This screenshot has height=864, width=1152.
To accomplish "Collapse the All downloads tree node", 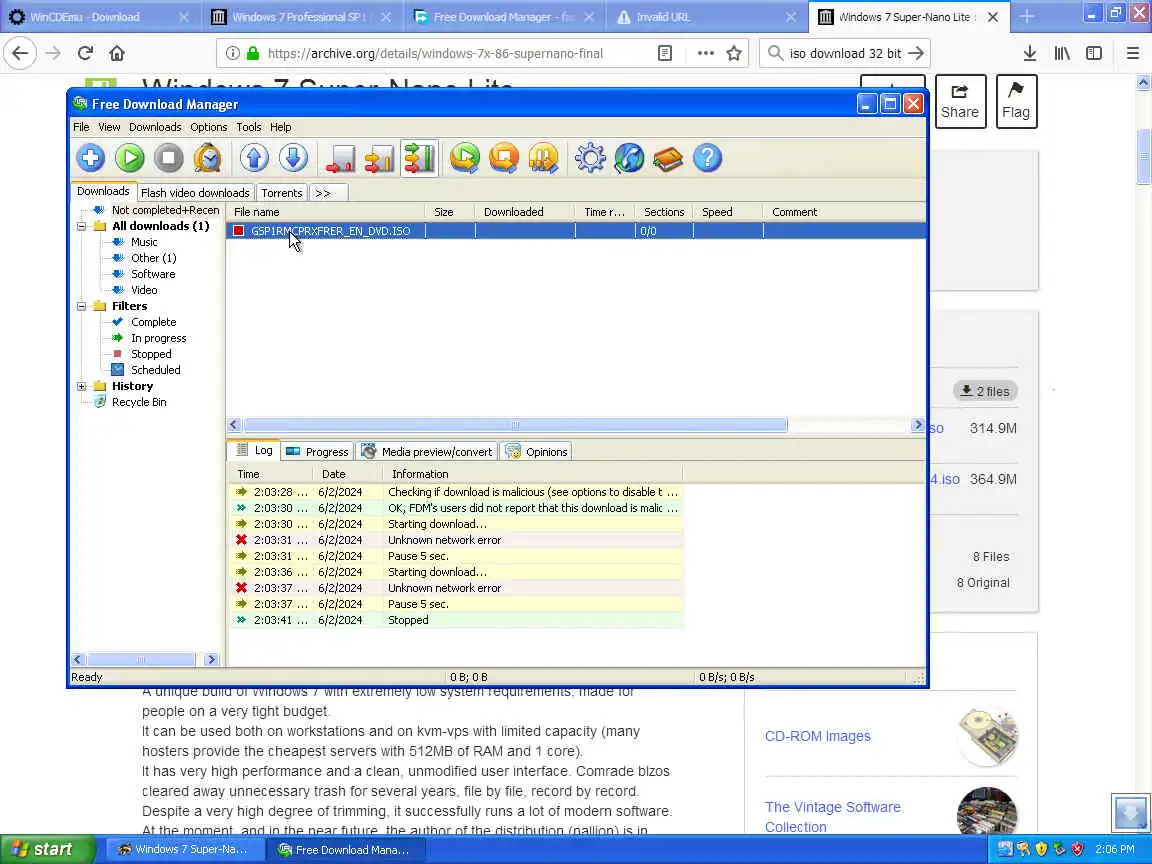I will pyautogui.click(x=82, y=226).
